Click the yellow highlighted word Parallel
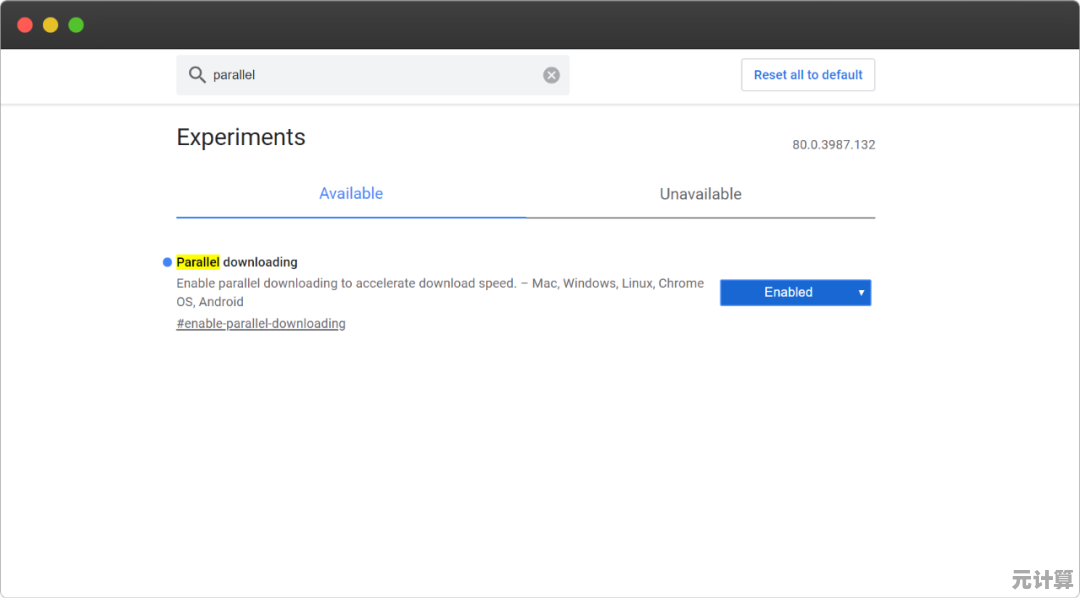The height and width of the screenshot is (598, 1080). click(198, 262)
